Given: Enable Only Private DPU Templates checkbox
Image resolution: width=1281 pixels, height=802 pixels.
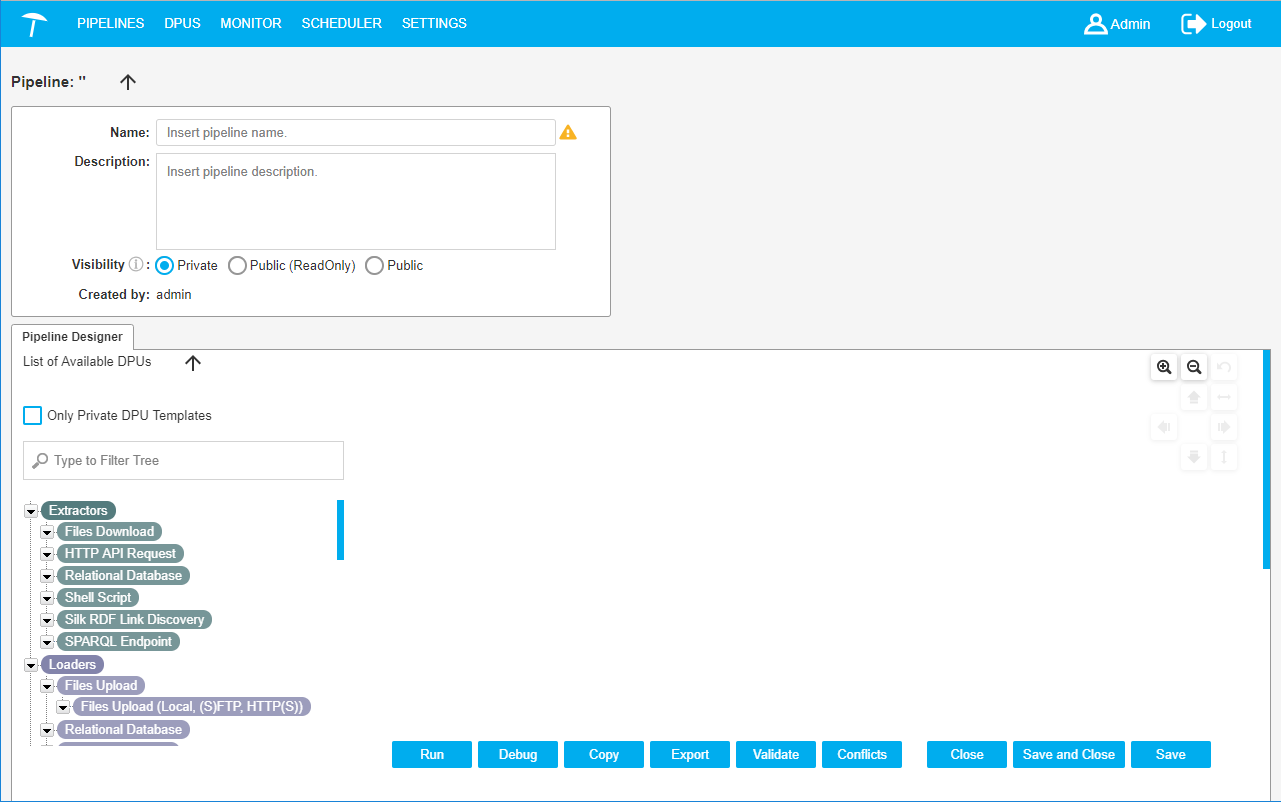Looking at the screenshot, I should [x=33, y=415].
